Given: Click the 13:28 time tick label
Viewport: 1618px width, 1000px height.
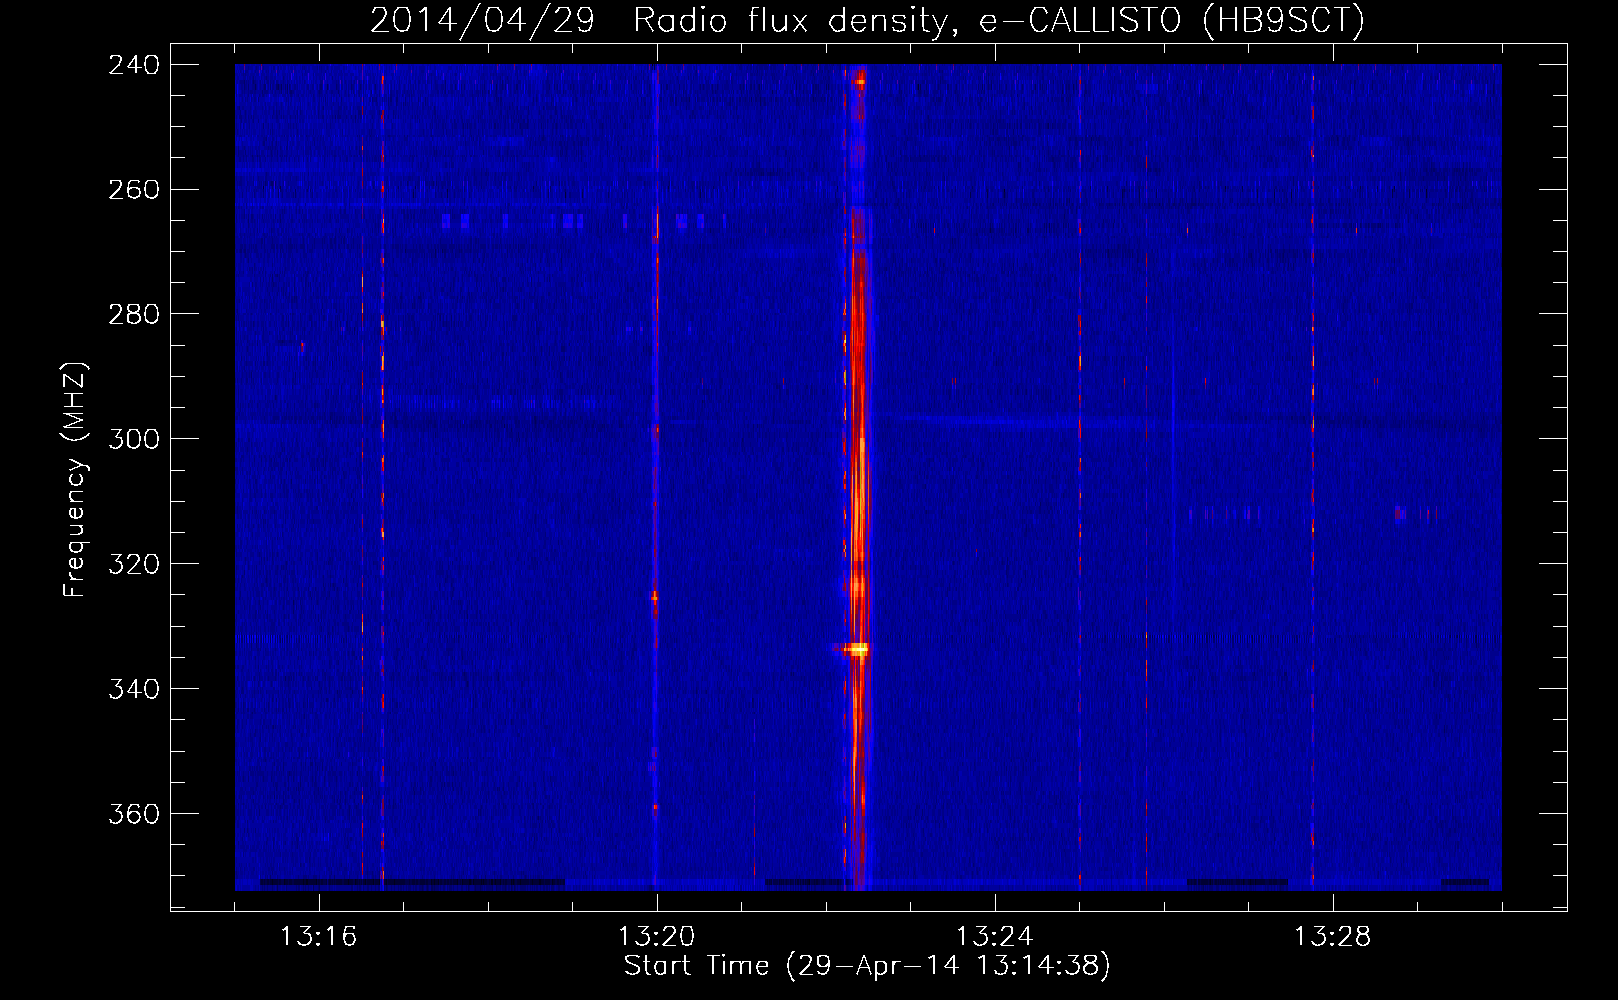Looking at the screenshot, I should pyautogui.click(x=1332, y=937).
